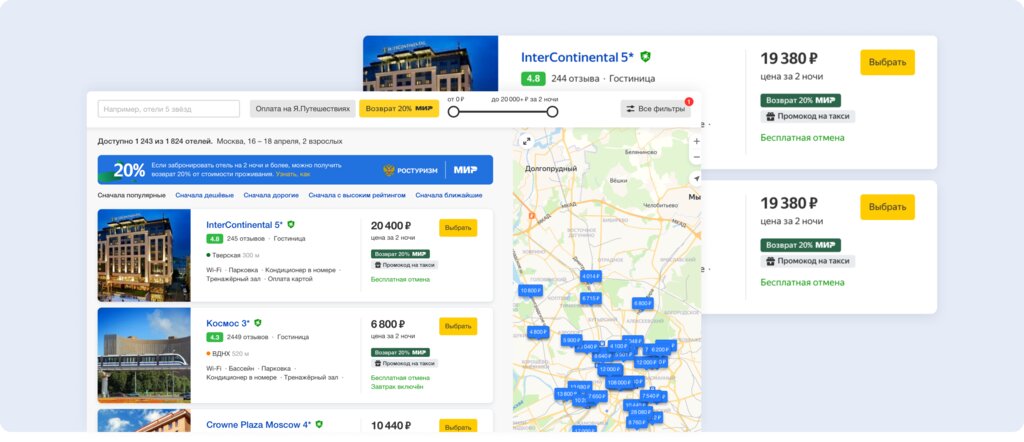
Task: Click the Долгопрудный label on the map
Action: coord(551,168)
